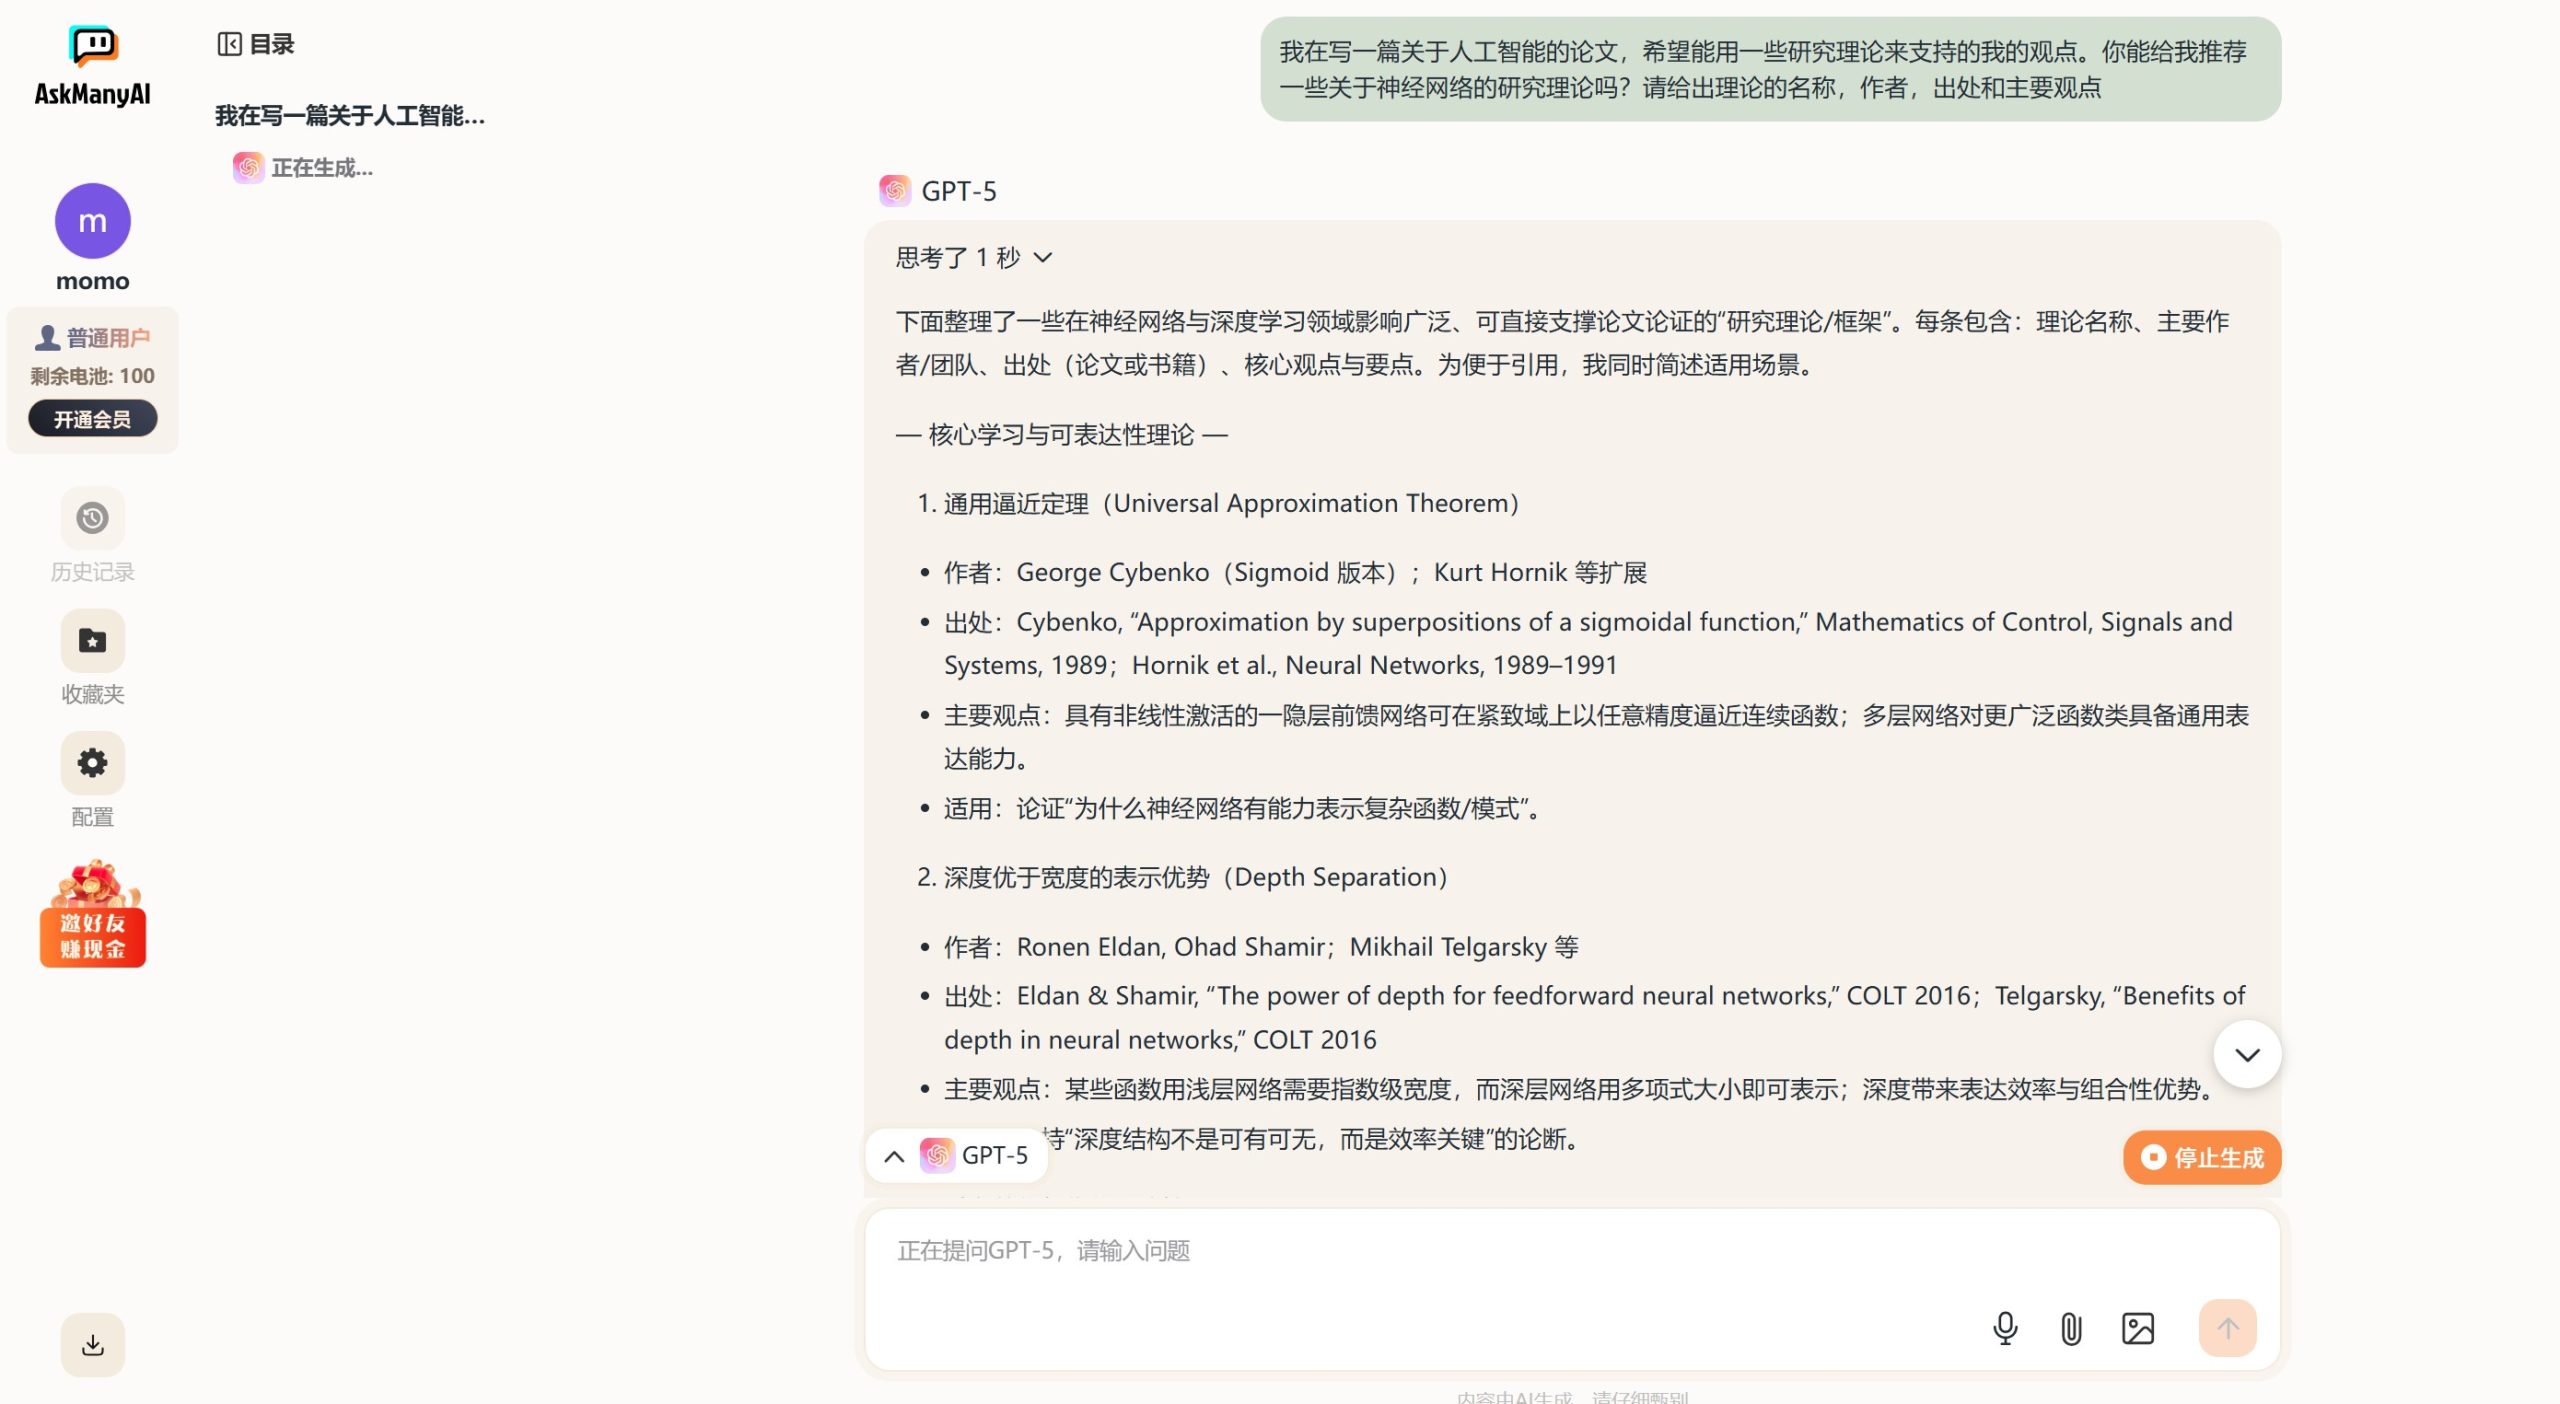Click the 开通会员 membership button
Viewport: 2560px width, 1404px height.
(92, 418)
